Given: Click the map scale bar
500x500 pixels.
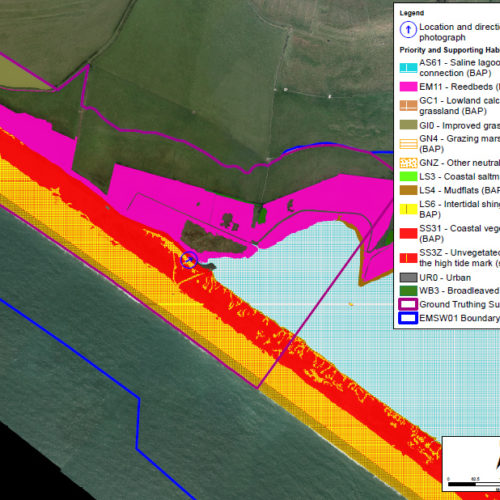Looking at the screenshot, I should [474, 484].
